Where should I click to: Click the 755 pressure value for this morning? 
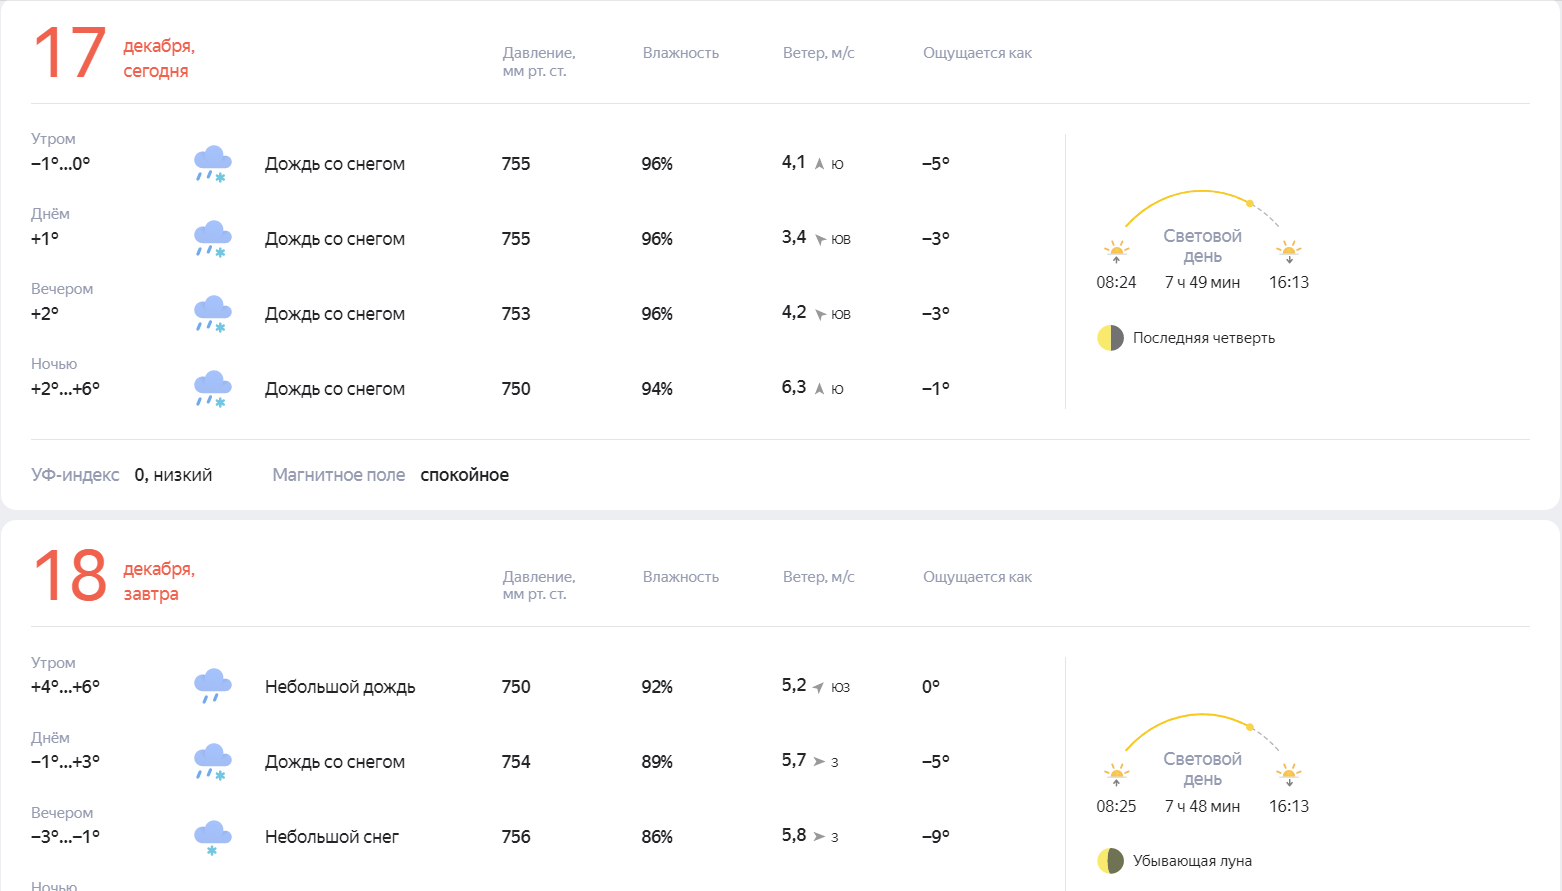[x=516, y=164]
